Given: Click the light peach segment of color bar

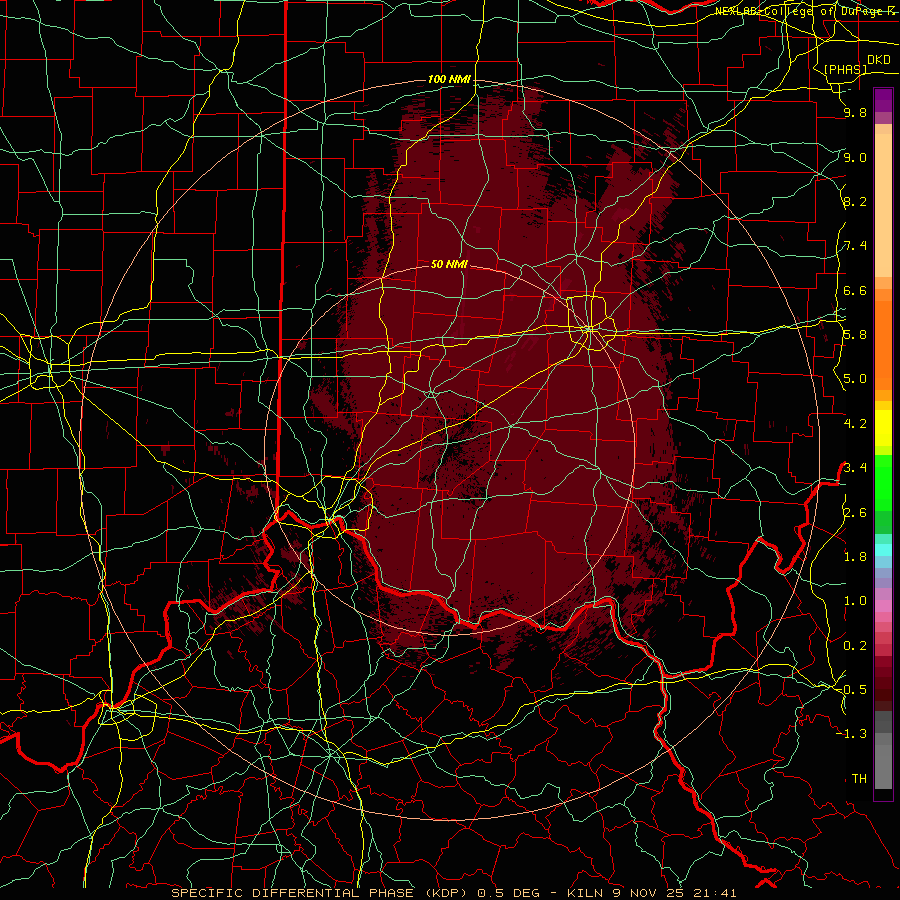Looking at the screenshot, I should (883, 205).
